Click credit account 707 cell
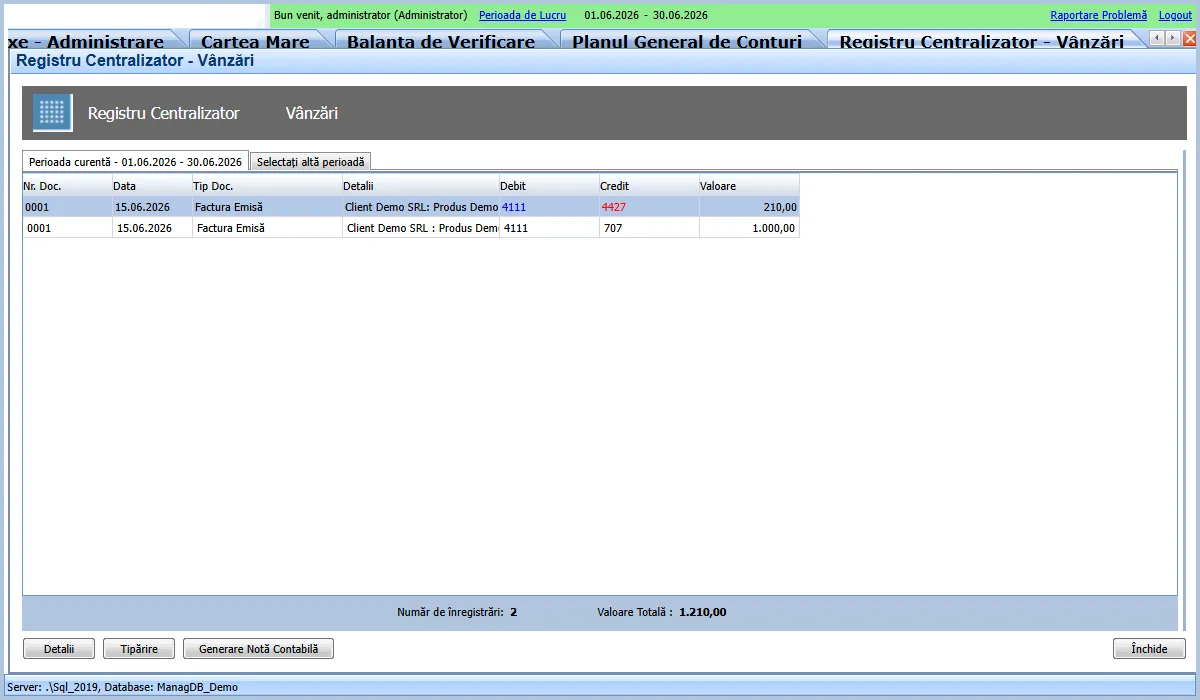Viewport: 1200px width, 700px height. pyautogui.click(x=649, y=228)
